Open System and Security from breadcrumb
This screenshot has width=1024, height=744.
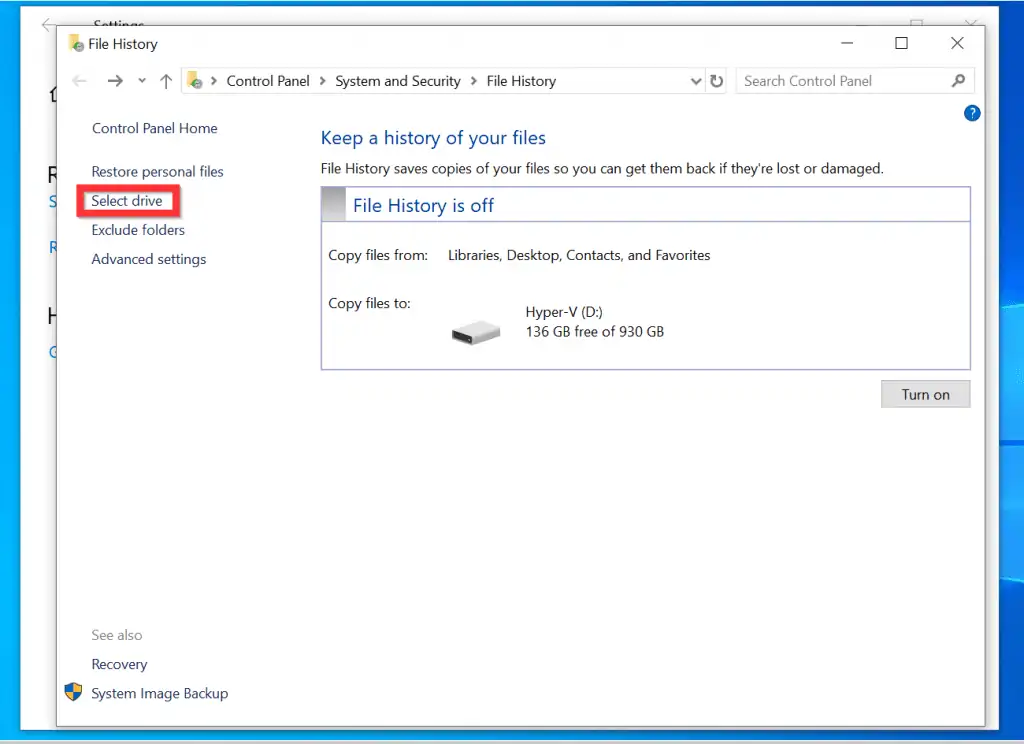pyautogui.click(x=398, y=81)
